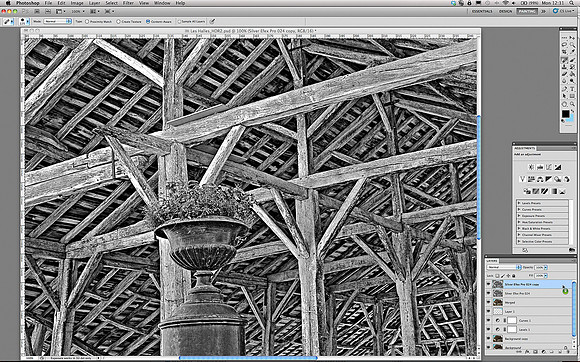The height and width of the screenshot is (362, 580).
Task: Expand Exposure Presets list
Action: (519, 216)
